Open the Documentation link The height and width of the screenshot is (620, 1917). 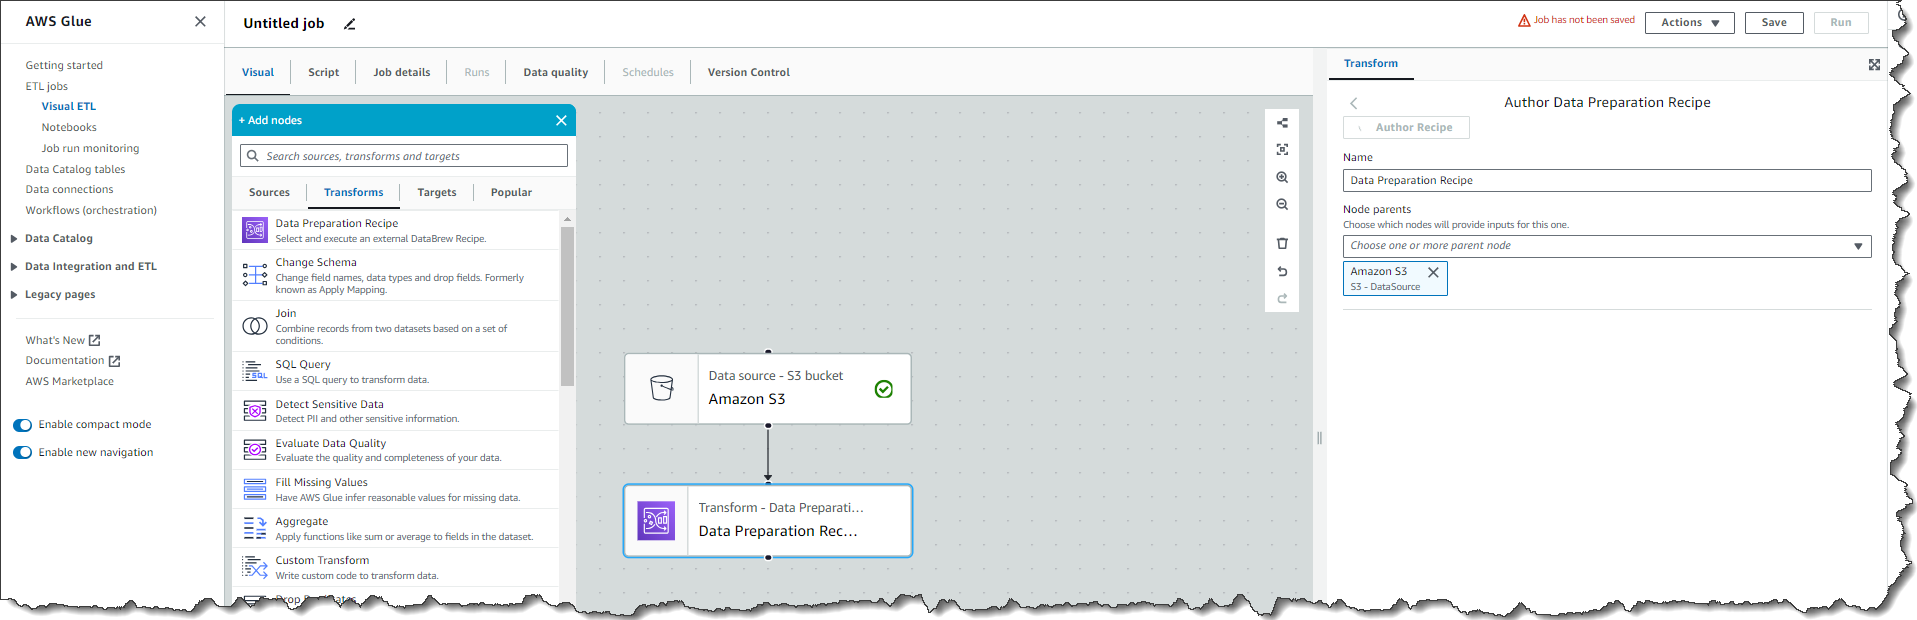[x=73, y=361]
